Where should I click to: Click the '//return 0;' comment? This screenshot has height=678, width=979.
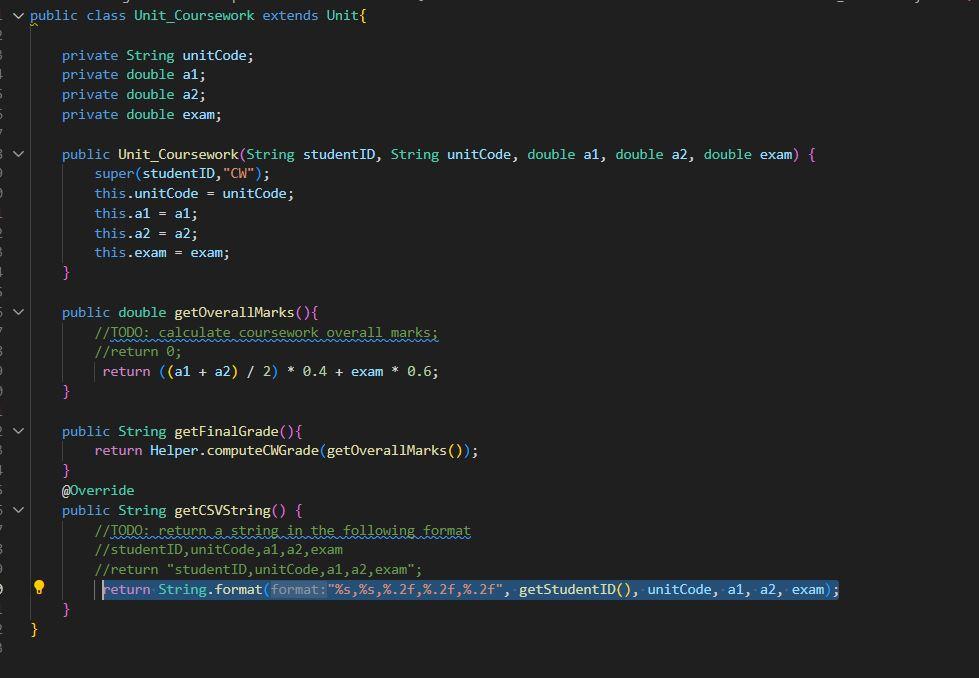[138, 352]
